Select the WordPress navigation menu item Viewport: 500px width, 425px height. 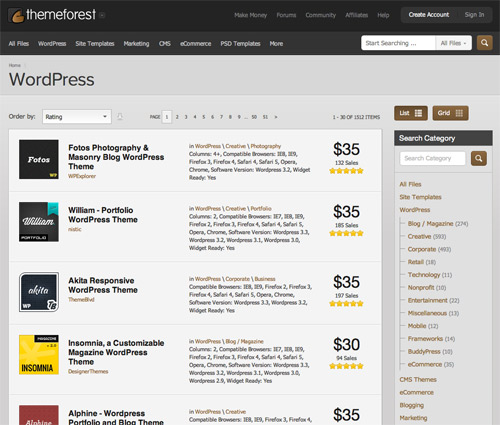coord(52,44)
